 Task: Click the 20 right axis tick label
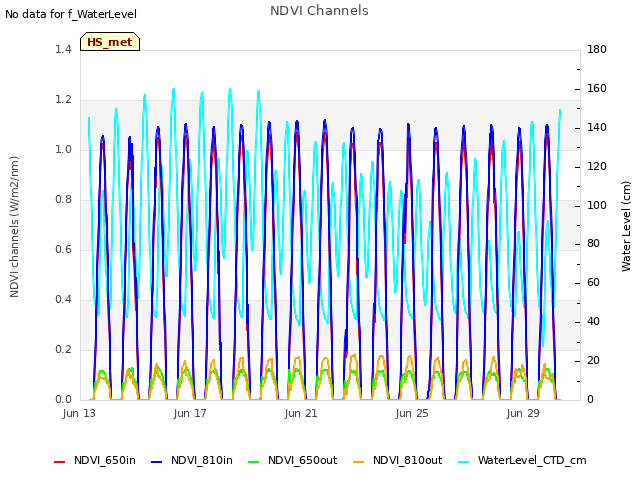tap(593, 360)
